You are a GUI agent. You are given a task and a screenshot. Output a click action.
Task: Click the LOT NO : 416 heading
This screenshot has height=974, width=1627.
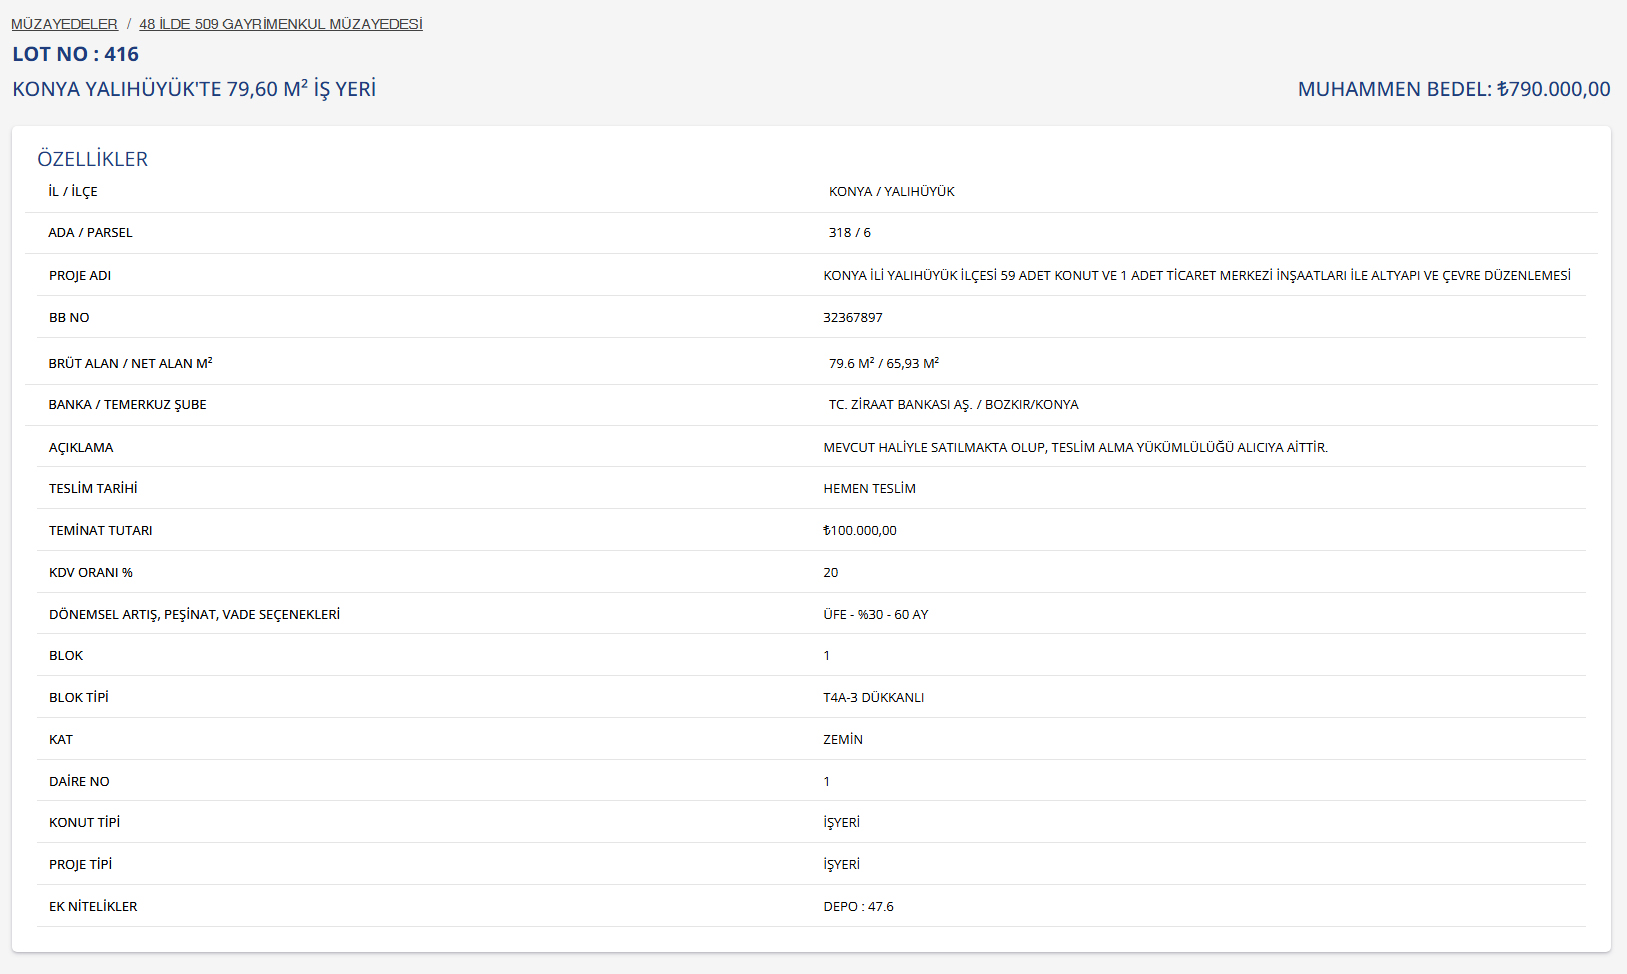point(75,55)
